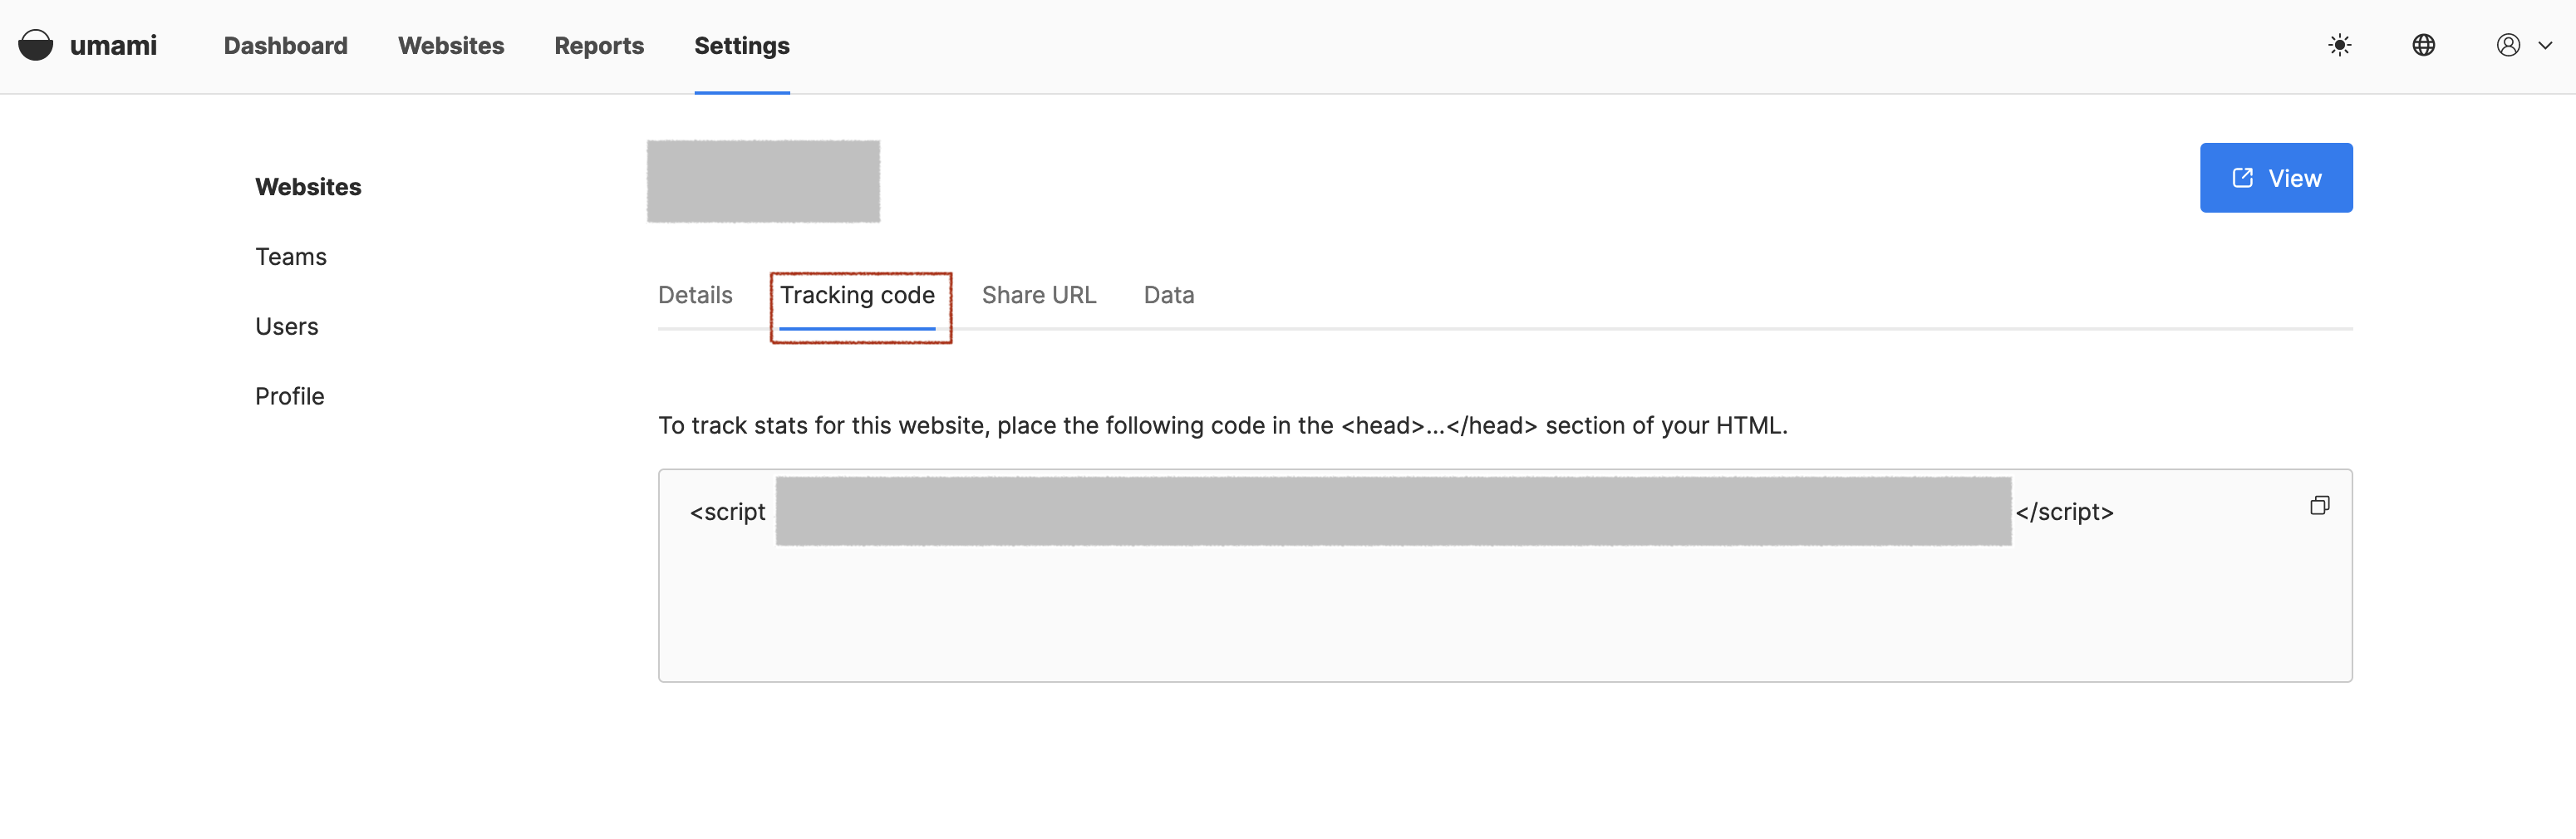
Task: Open the Reports nav item
Action: [599, 46]
